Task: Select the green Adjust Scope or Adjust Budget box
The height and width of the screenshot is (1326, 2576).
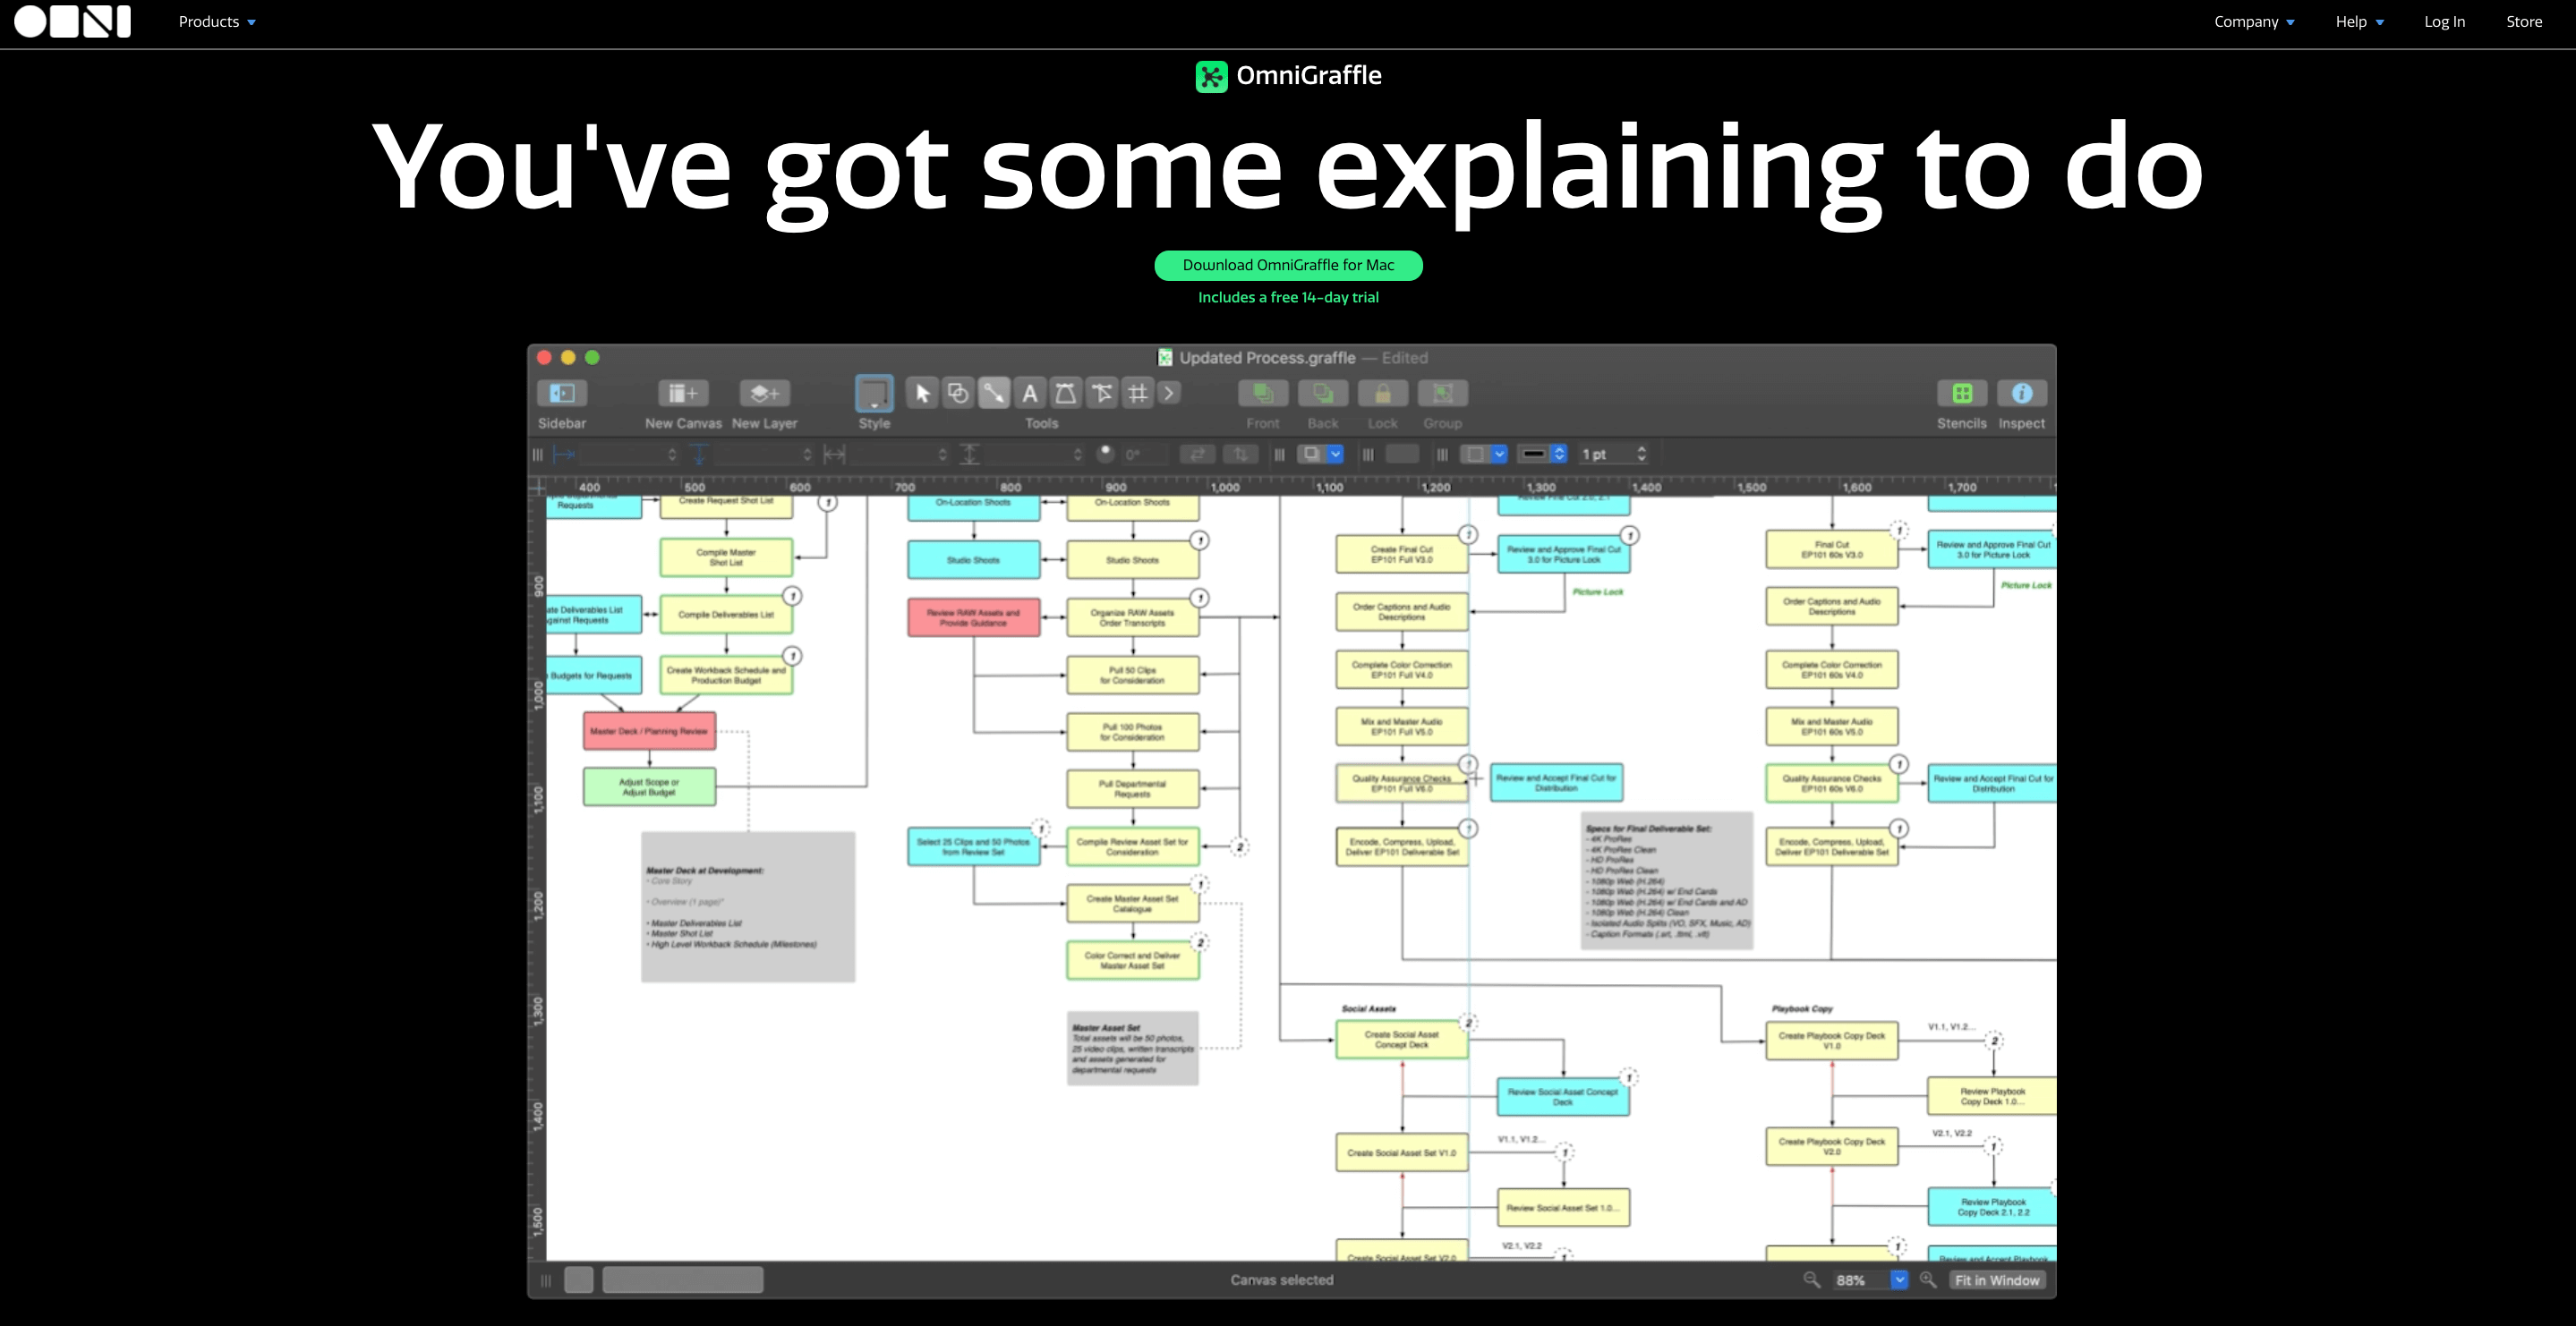Action: point(649,787)
